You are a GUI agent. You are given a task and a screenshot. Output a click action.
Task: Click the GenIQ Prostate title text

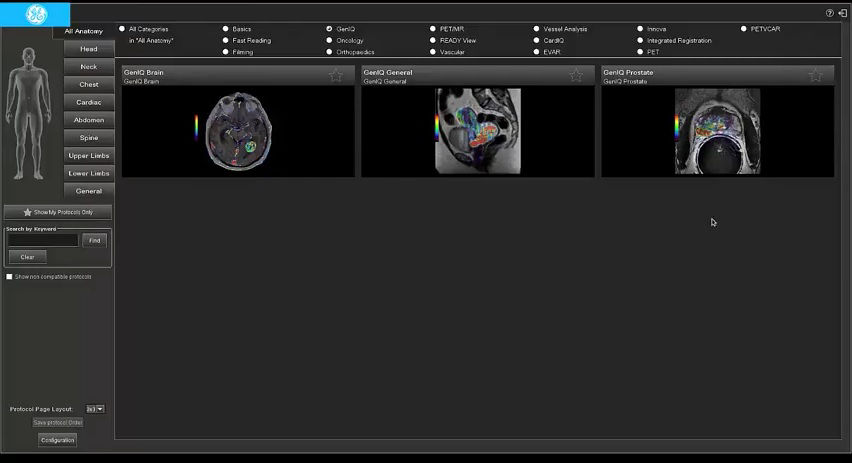(628, 72)
